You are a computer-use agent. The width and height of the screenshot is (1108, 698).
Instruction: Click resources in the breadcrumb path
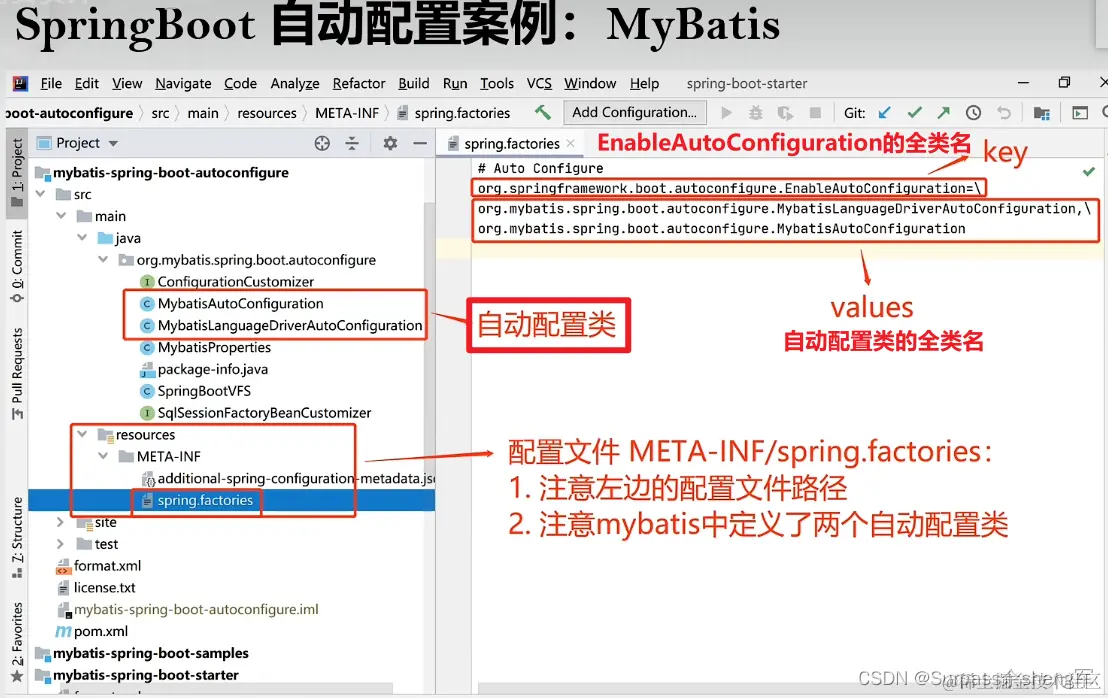click(266, 113)
